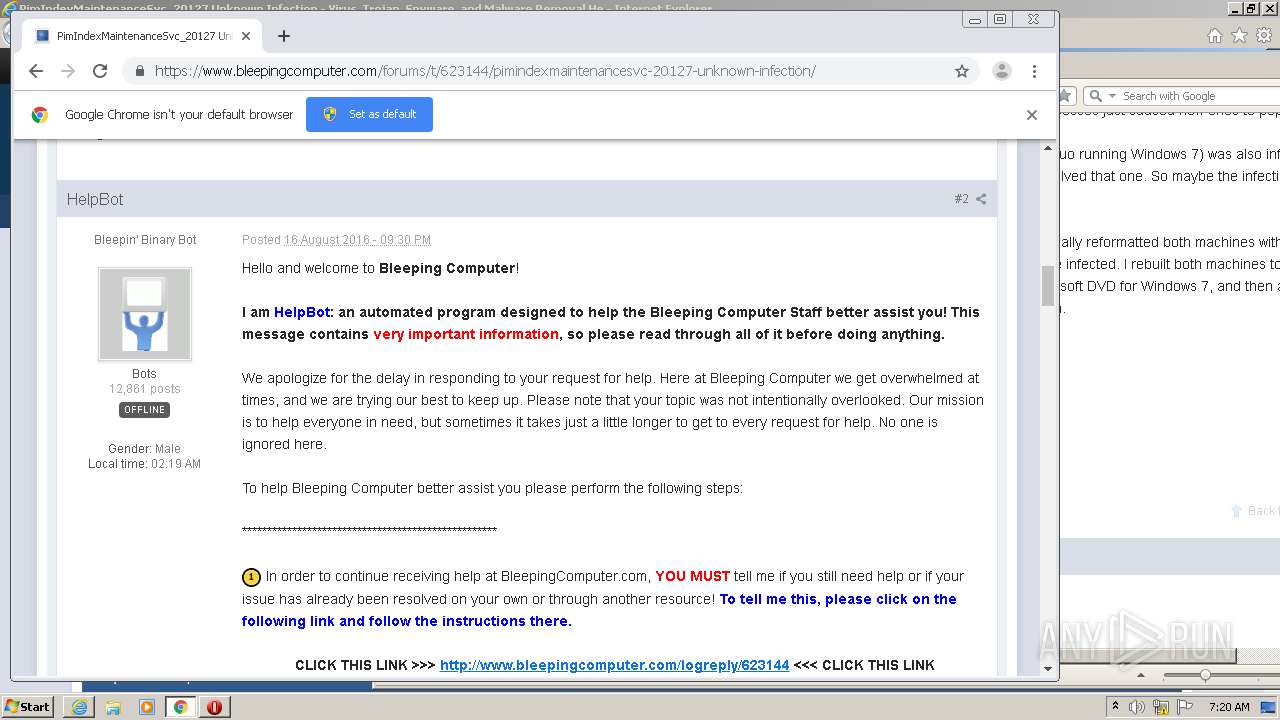
Task: Open a new Chrome tab
Action: (x=284, y=36)
